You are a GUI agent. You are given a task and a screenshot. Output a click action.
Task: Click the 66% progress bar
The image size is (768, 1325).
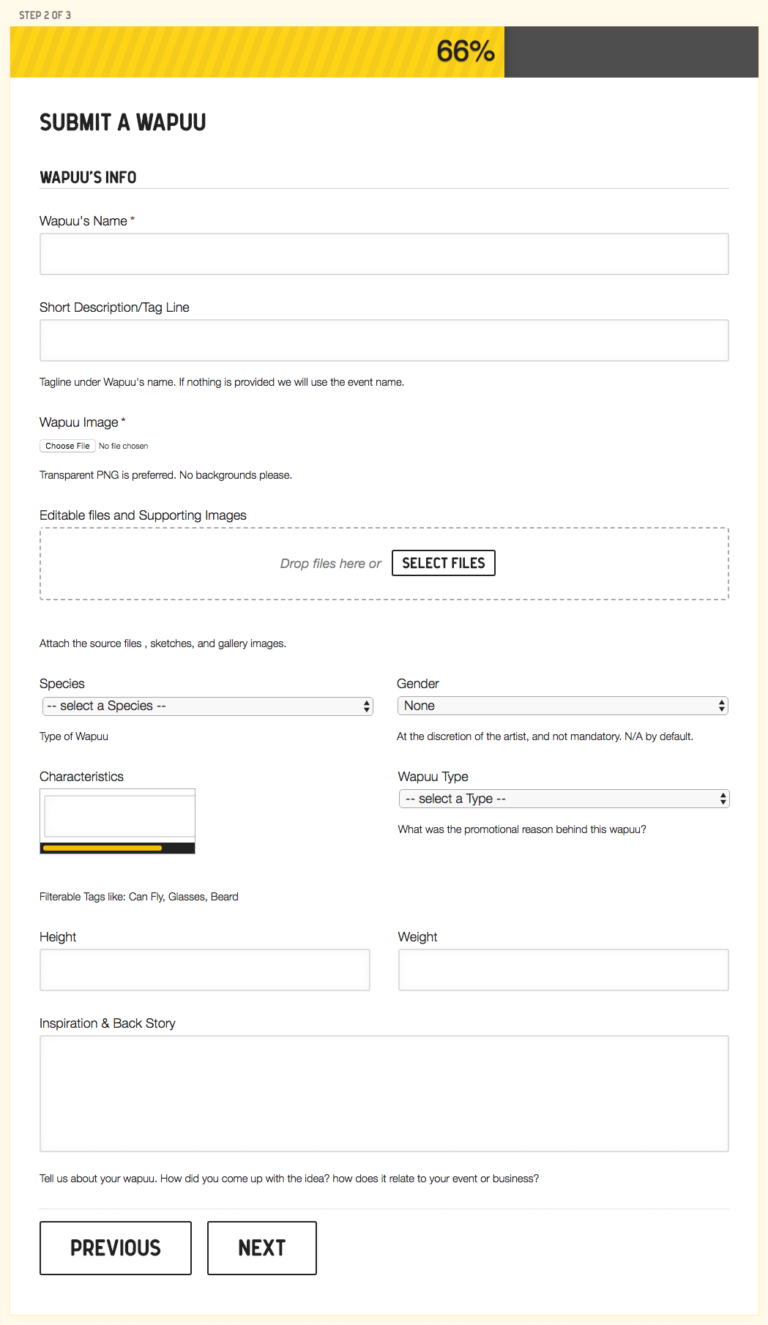[x=257, y=52]
